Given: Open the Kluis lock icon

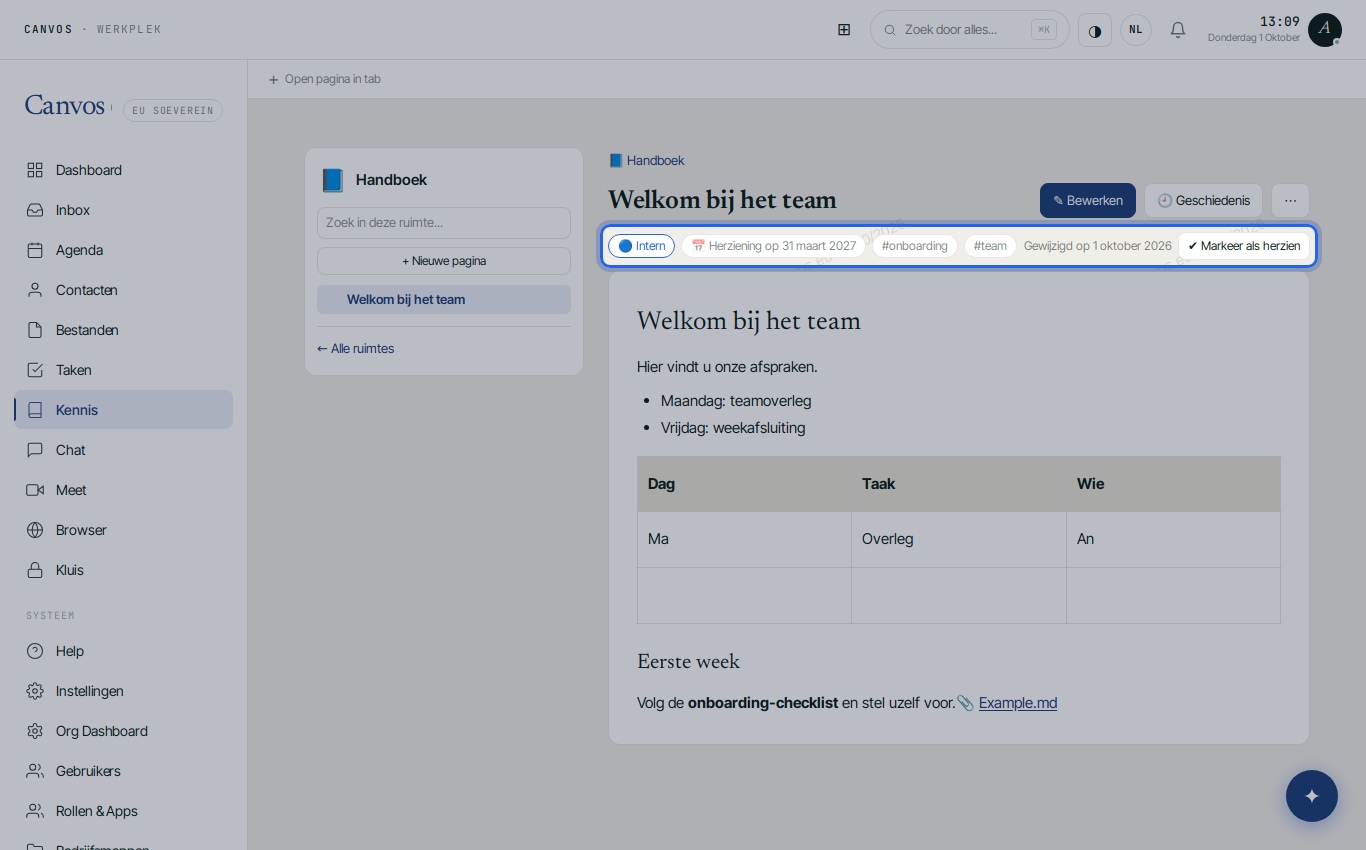Looking at the screenshot, I should [x=35, y=570].
